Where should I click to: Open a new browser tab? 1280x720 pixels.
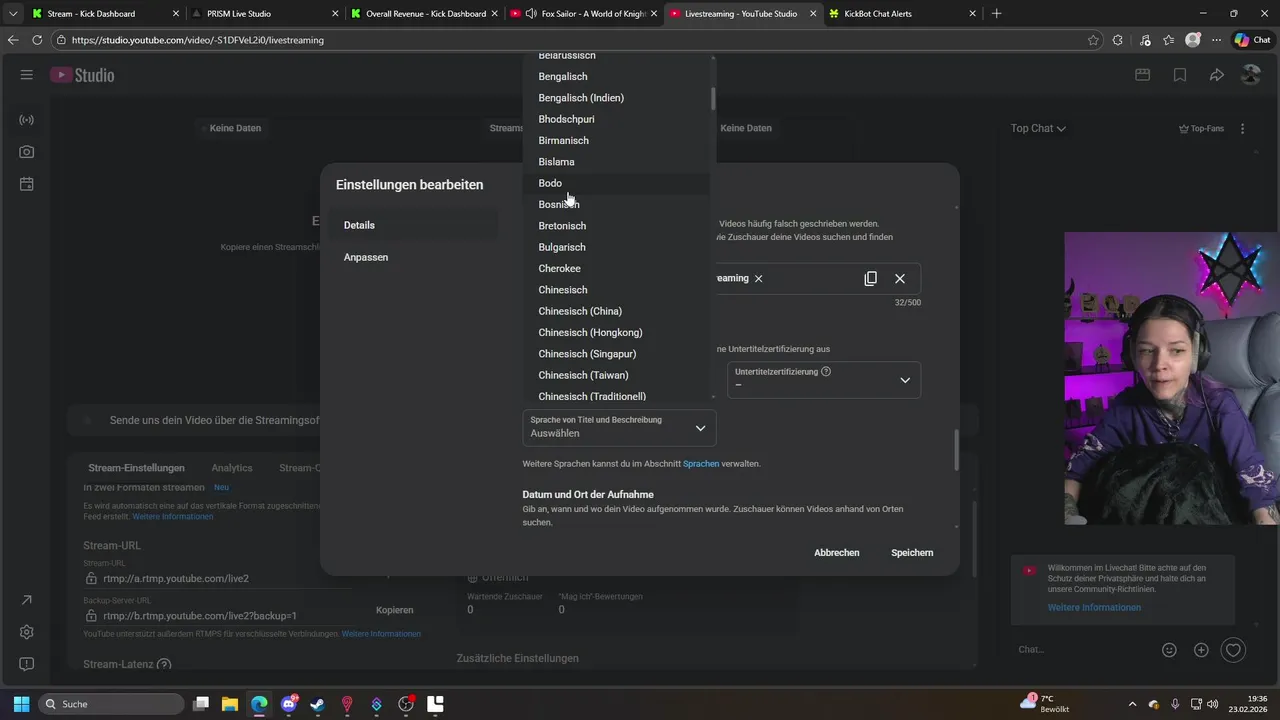[996, 14]
